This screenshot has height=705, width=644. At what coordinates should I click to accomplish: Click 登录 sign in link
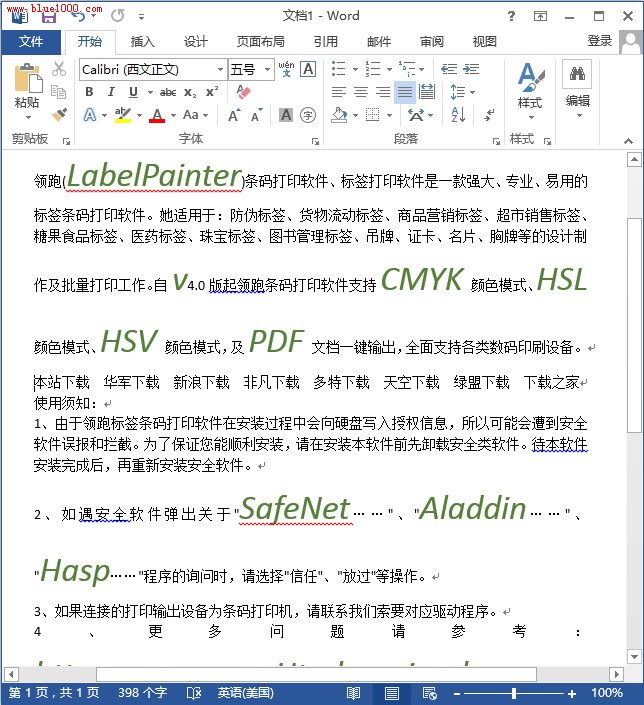coord(600,41)
